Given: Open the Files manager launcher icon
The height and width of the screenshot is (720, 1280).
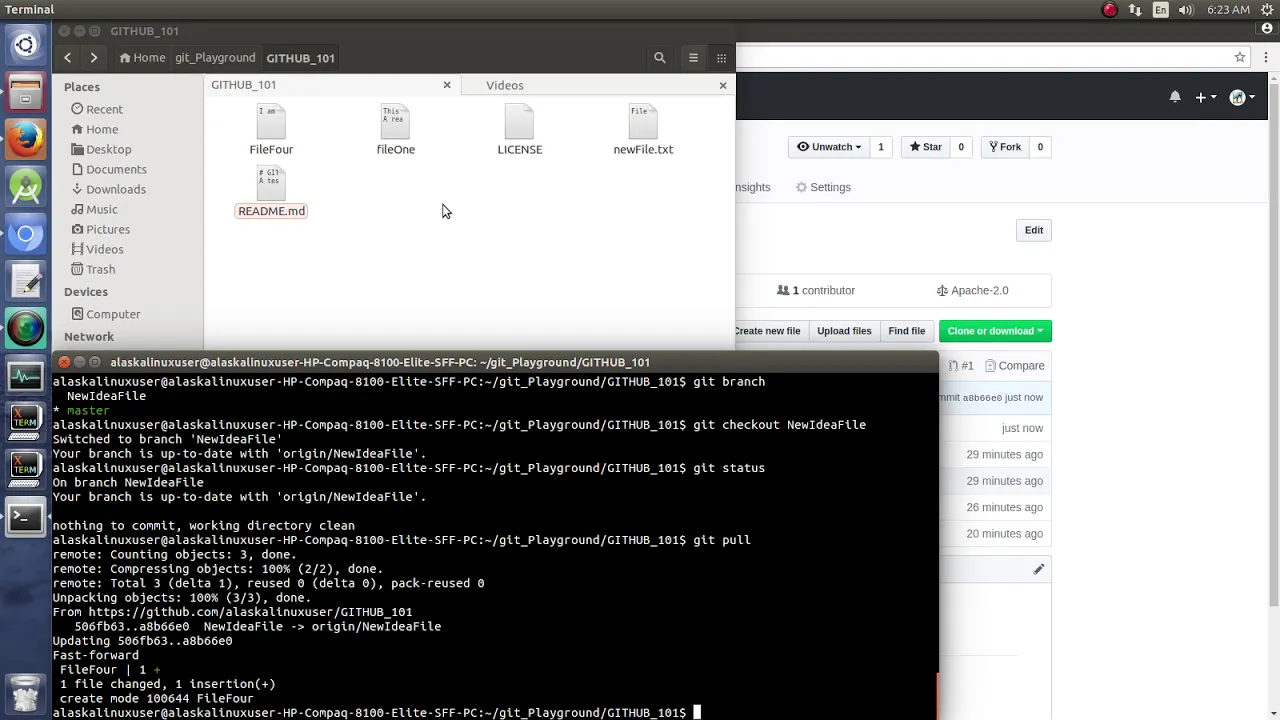Looking at the screenshot, I should pyautogui.click(x=26, y=92).
